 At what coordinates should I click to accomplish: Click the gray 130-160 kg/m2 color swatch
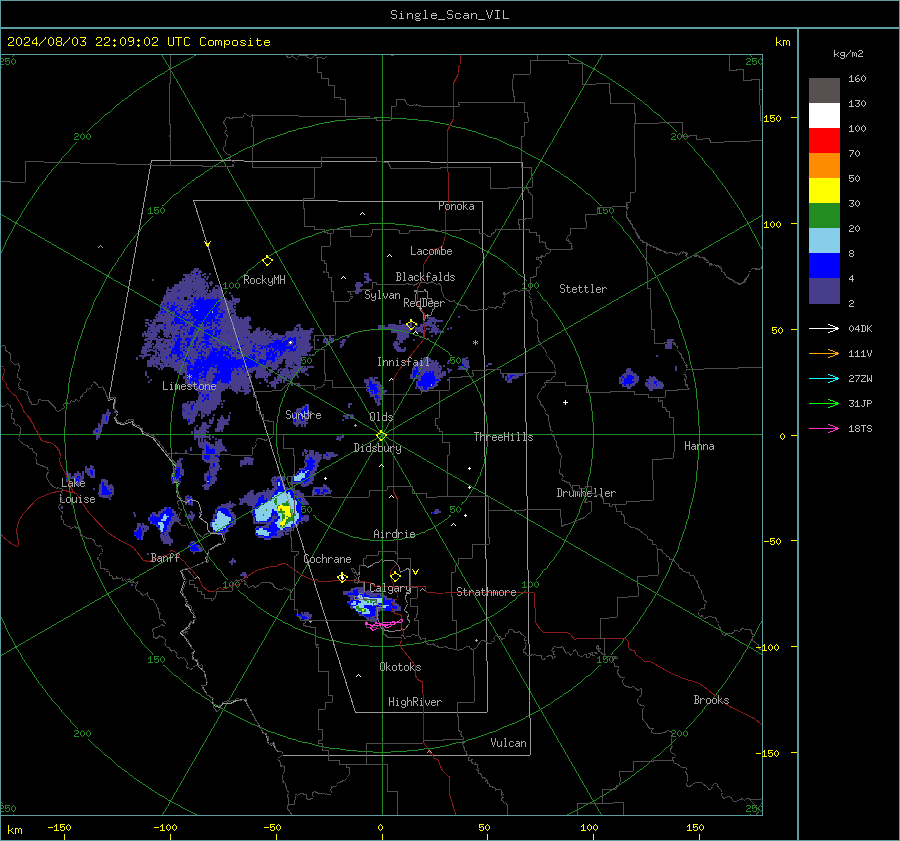pyautogui.click(x=824, y=91)
